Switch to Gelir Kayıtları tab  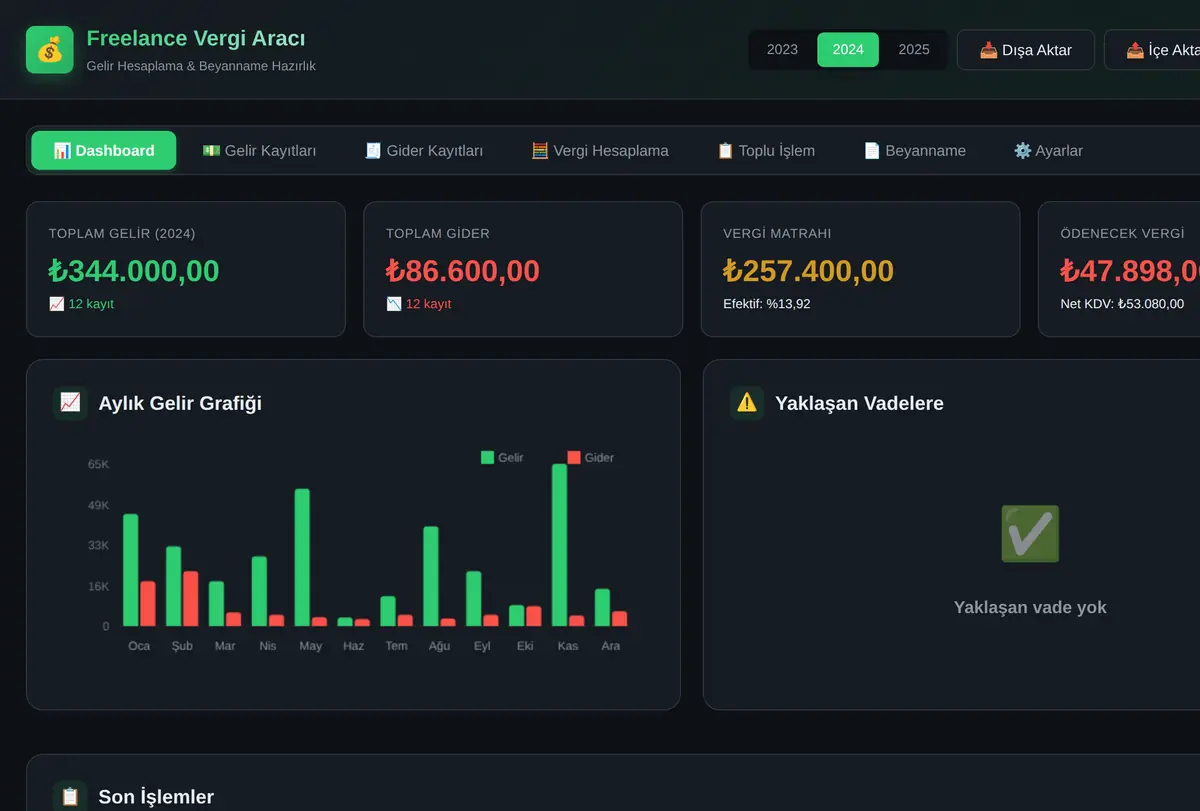[x=259, y=150]
